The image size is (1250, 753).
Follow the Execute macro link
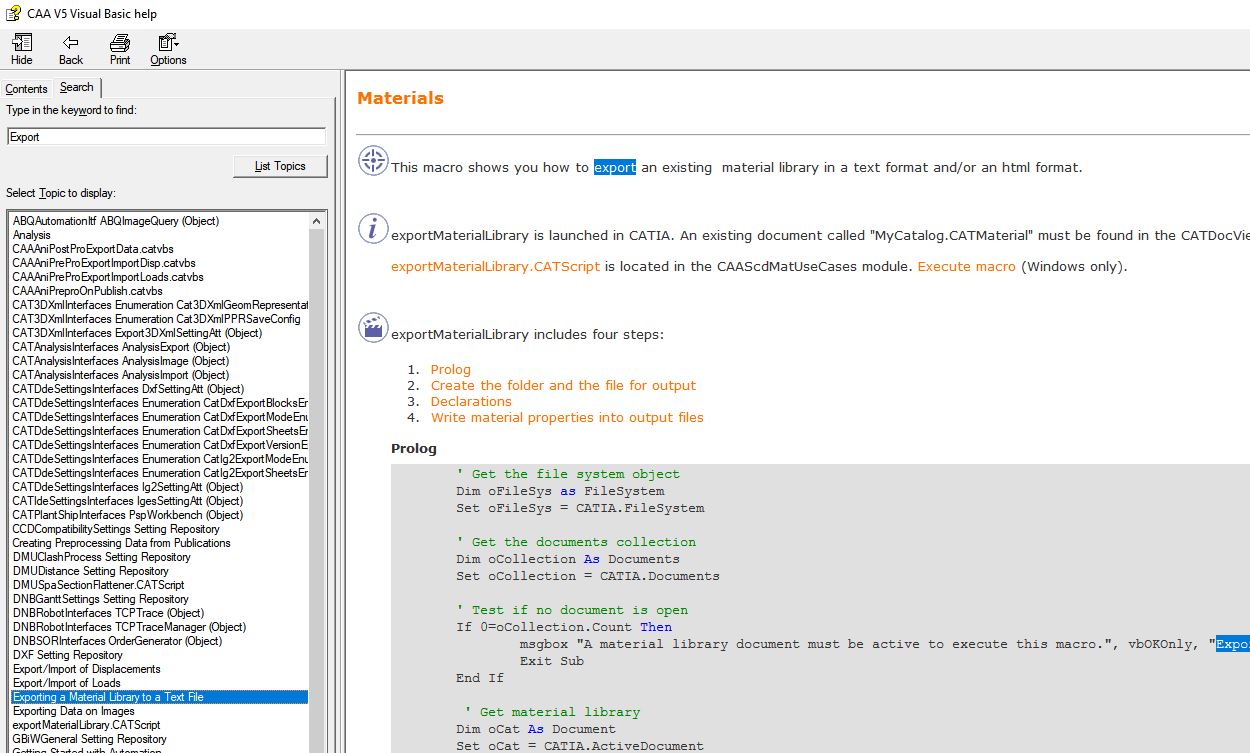[x=966, y=267]
